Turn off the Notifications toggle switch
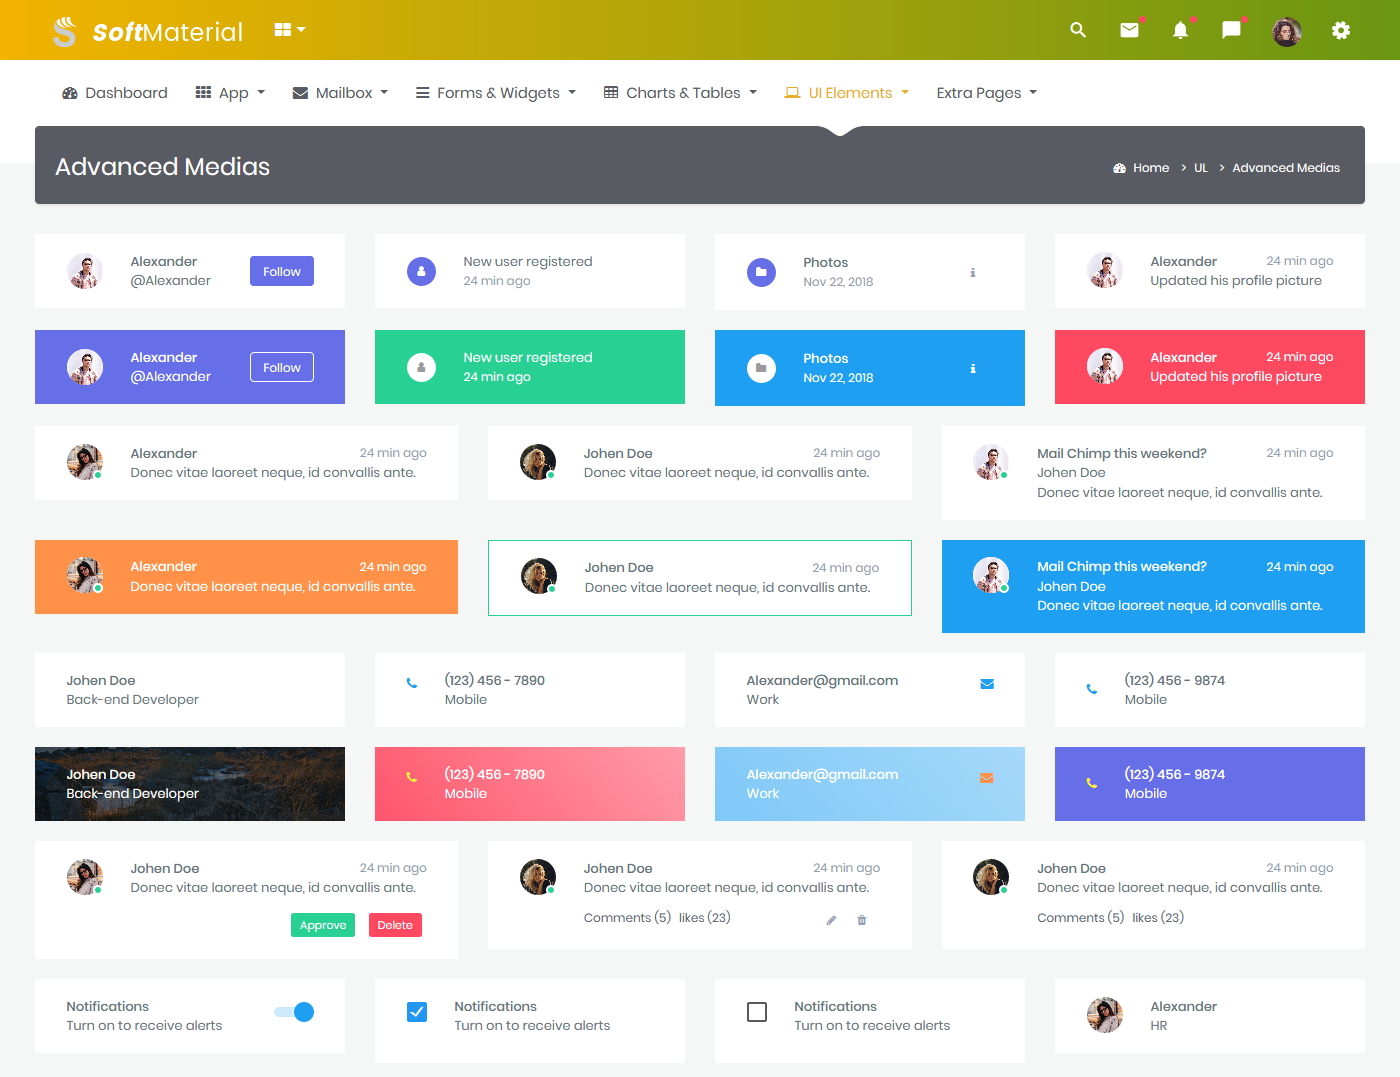This screenshot has width=1400, height=1077. pos(293,1012)
